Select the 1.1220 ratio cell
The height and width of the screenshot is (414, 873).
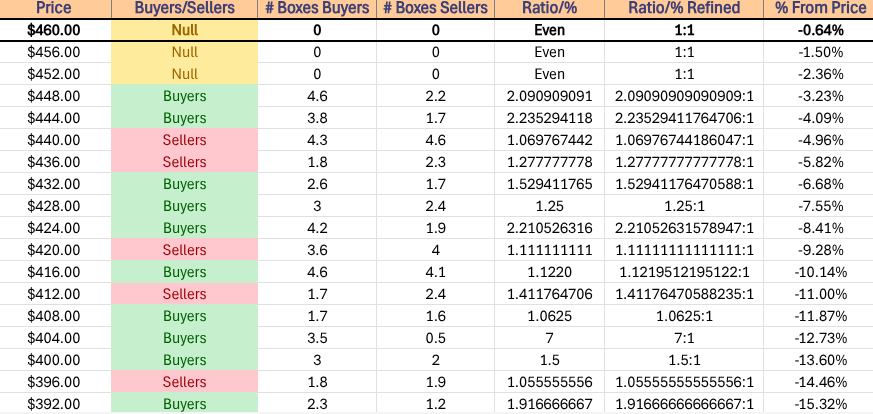tap(549, 272)
